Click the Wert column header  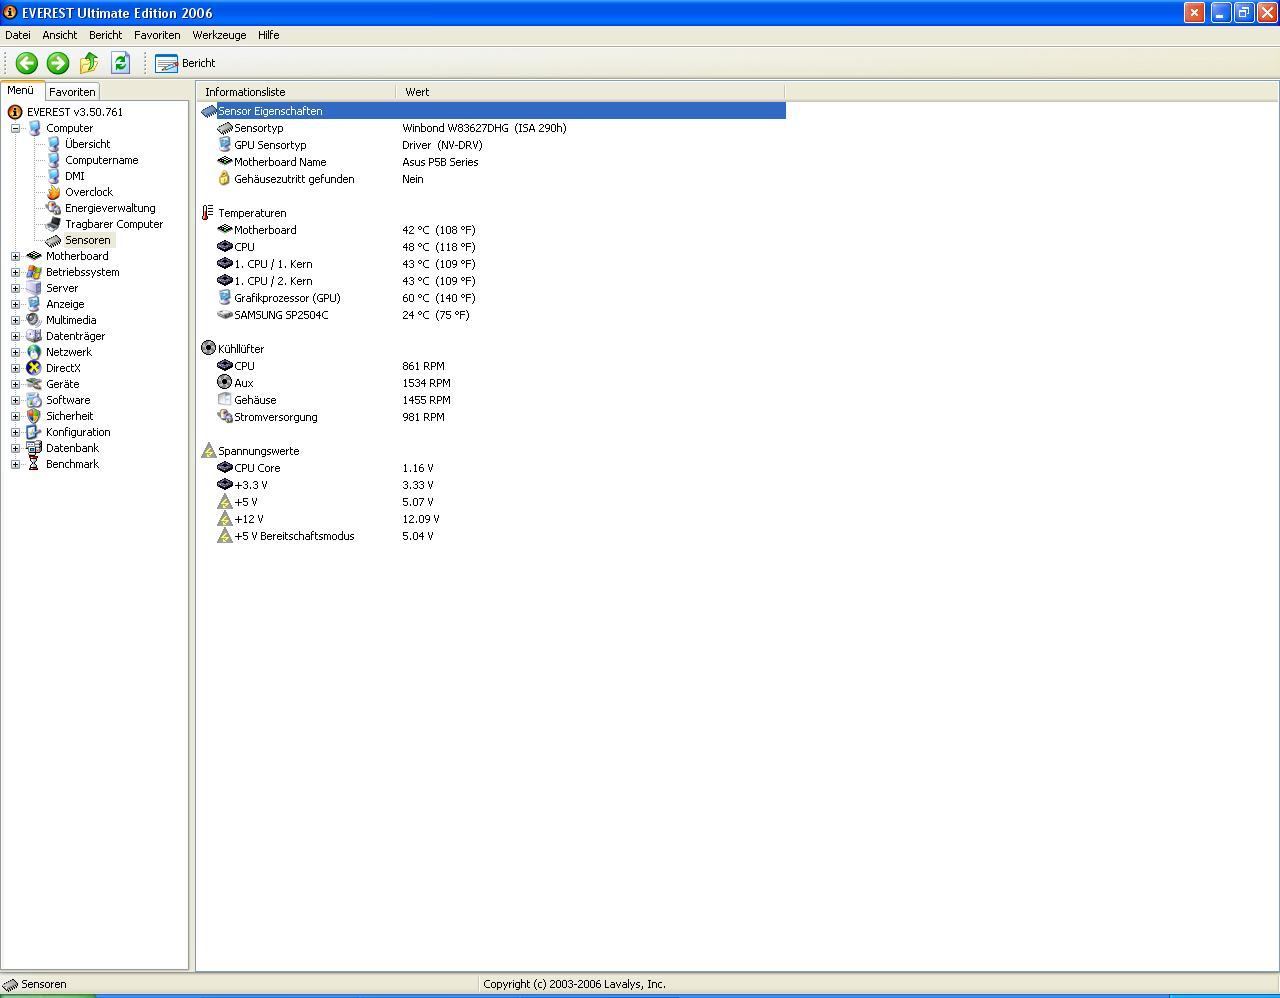(x=590, y=92)
